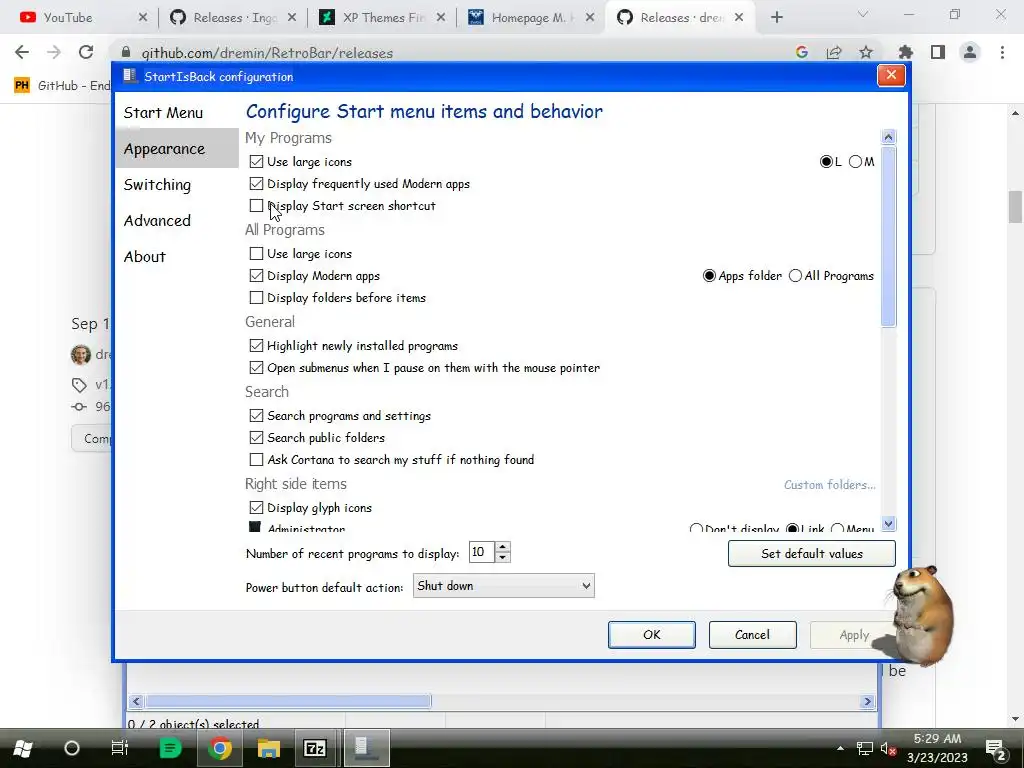Toggle Open submenus on mouse pause
Viewport: 1024px width, 768px height.
pyautogui.click(x=256, y=368)
